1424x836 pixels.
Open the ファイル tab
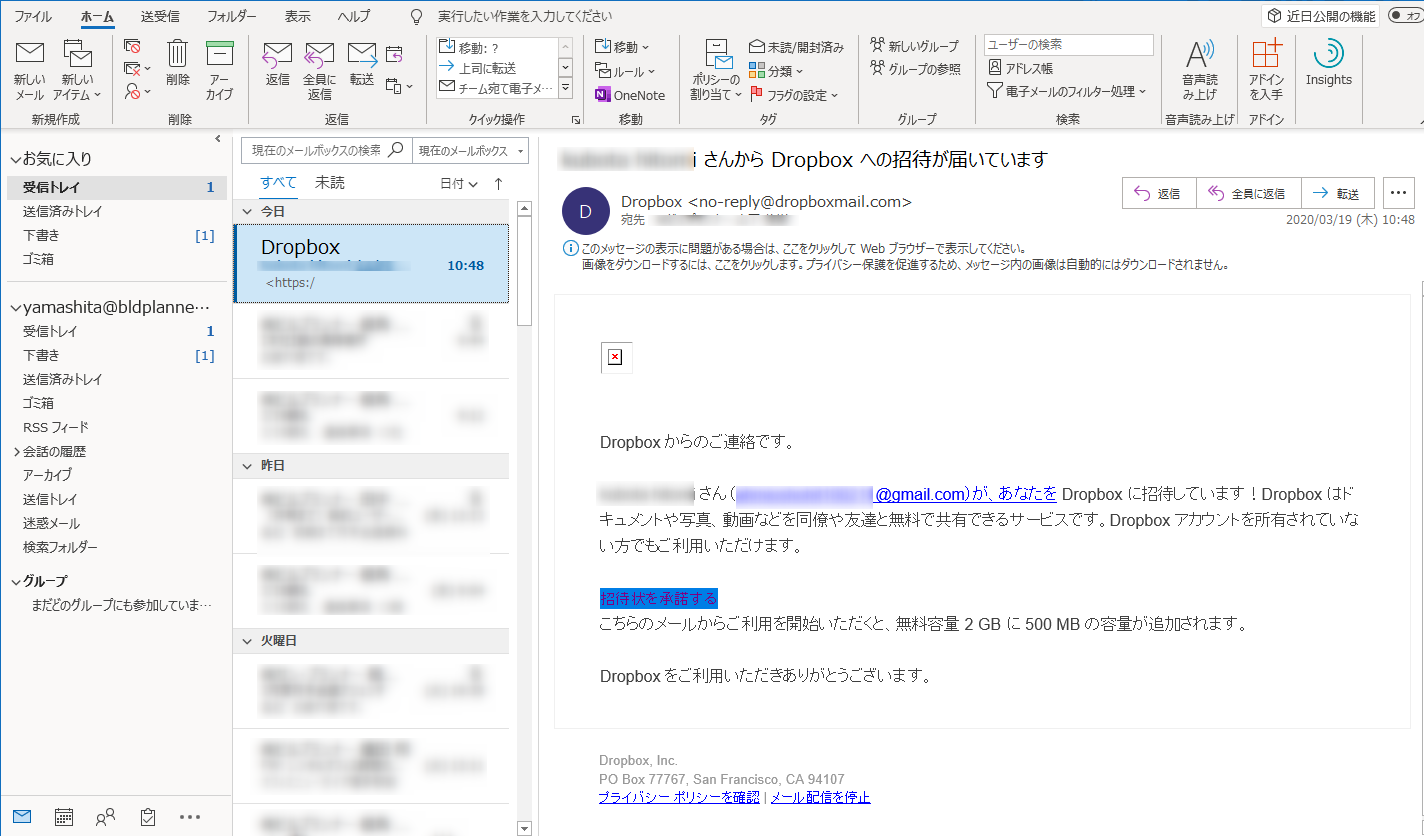33,16
